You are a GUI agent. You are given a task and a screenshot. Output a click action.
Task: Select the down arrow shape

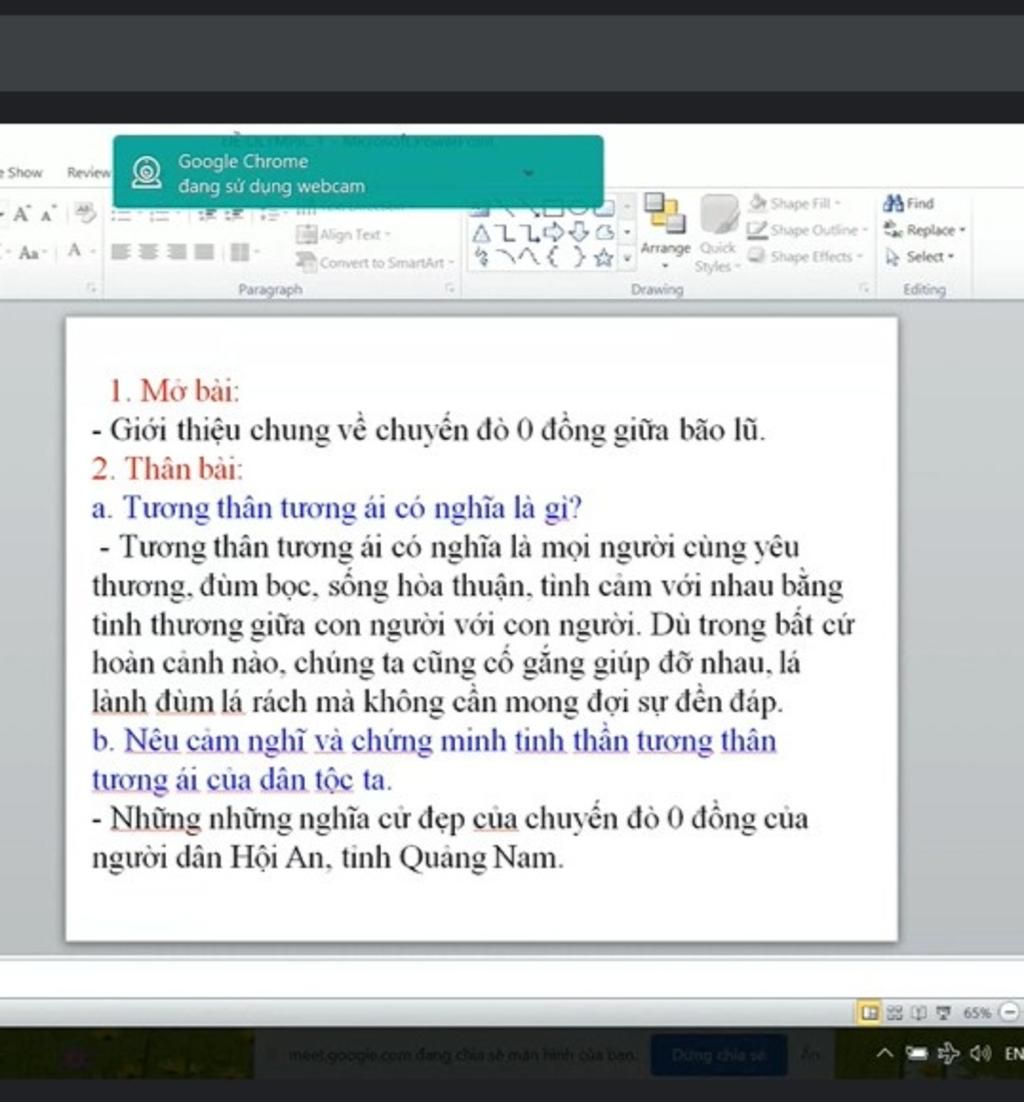pyautogui.click(x=578, y=232)
